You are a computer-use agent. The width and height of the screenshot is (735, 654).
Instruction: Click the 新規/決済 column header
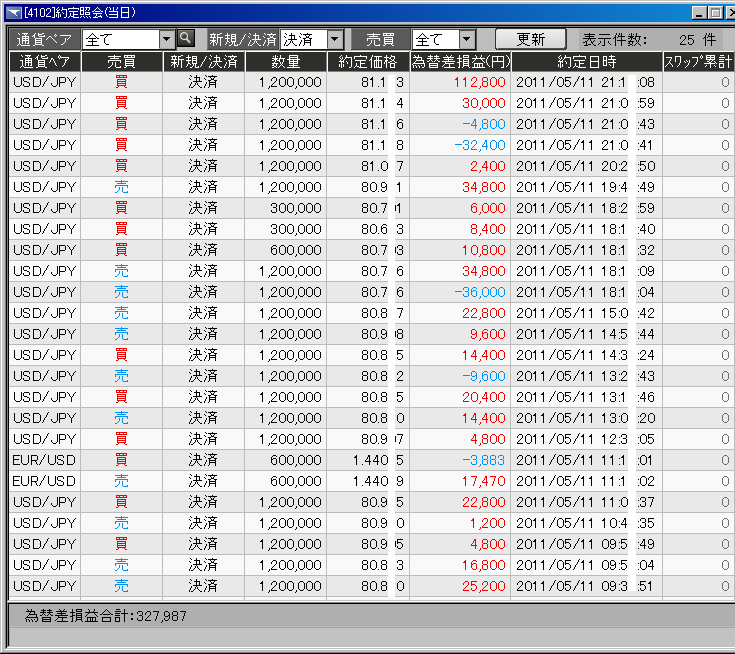204,61
